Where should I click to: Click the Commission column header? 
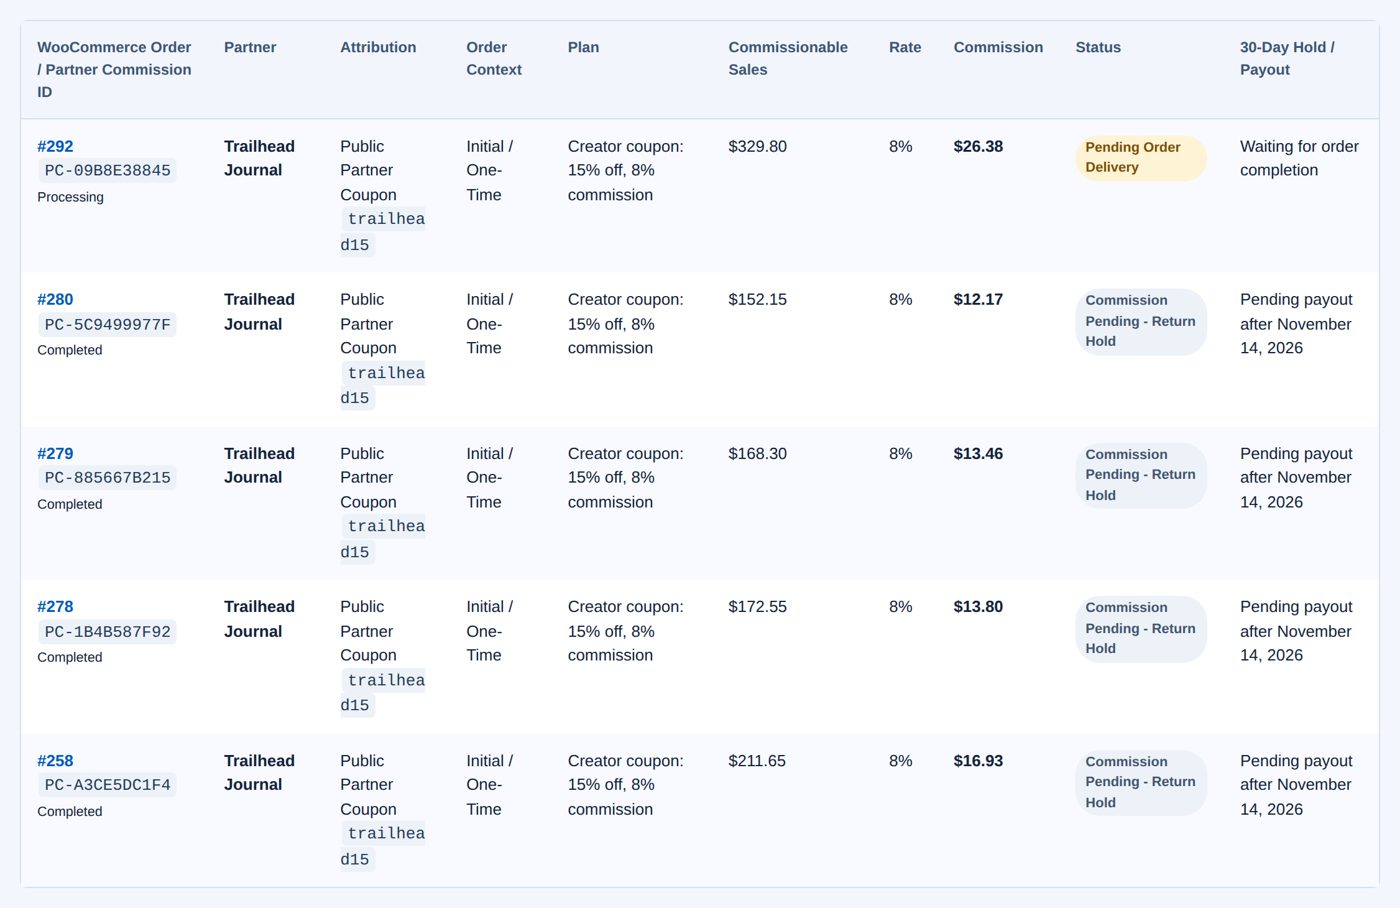pyautogui.click(x=998, y=47)
